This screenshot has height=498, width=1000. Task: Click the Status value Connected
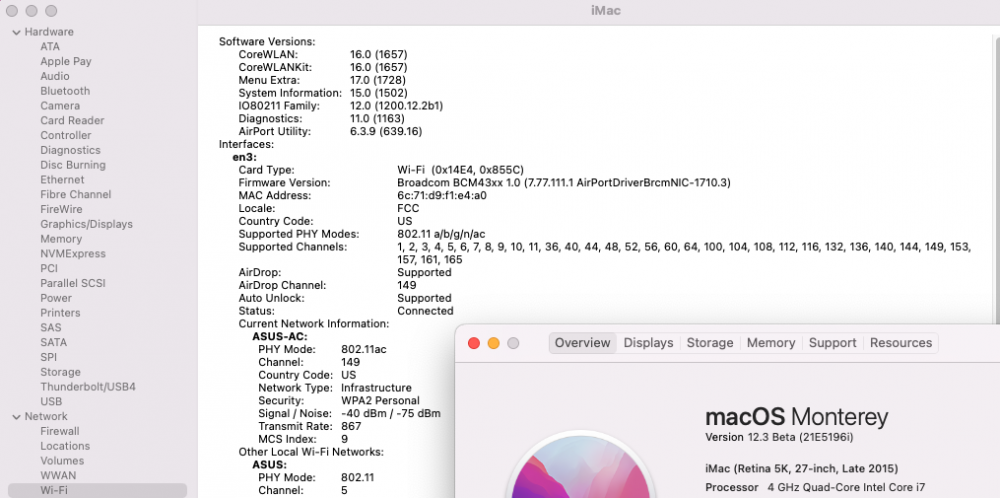coord(425,311)
